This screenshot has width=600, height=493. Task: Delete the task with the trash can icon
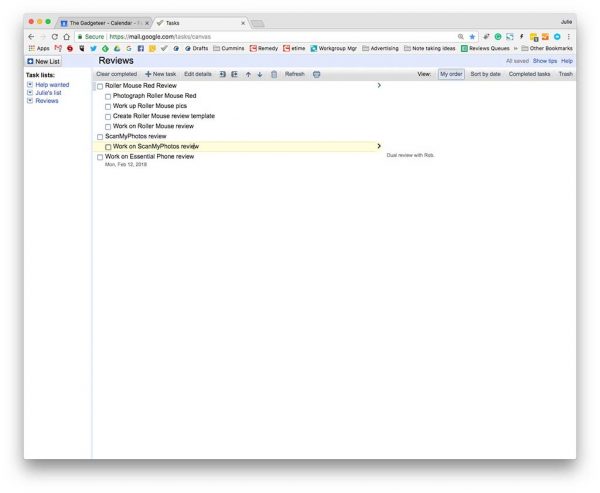tap(274, 74)
